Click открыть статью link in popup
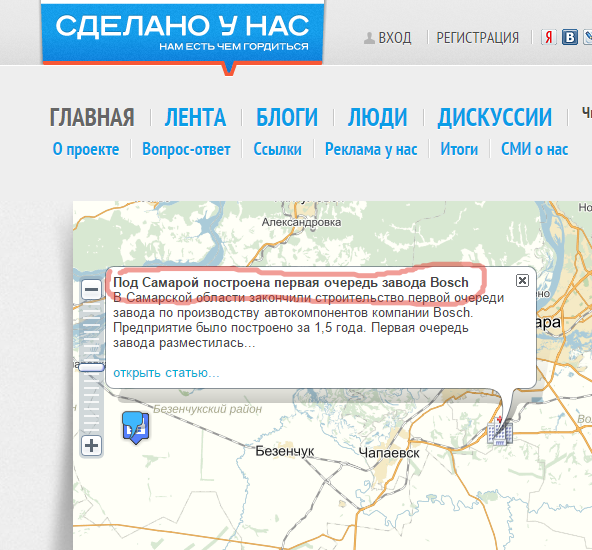Screen dimensions: 592x550 pos(166,373)
